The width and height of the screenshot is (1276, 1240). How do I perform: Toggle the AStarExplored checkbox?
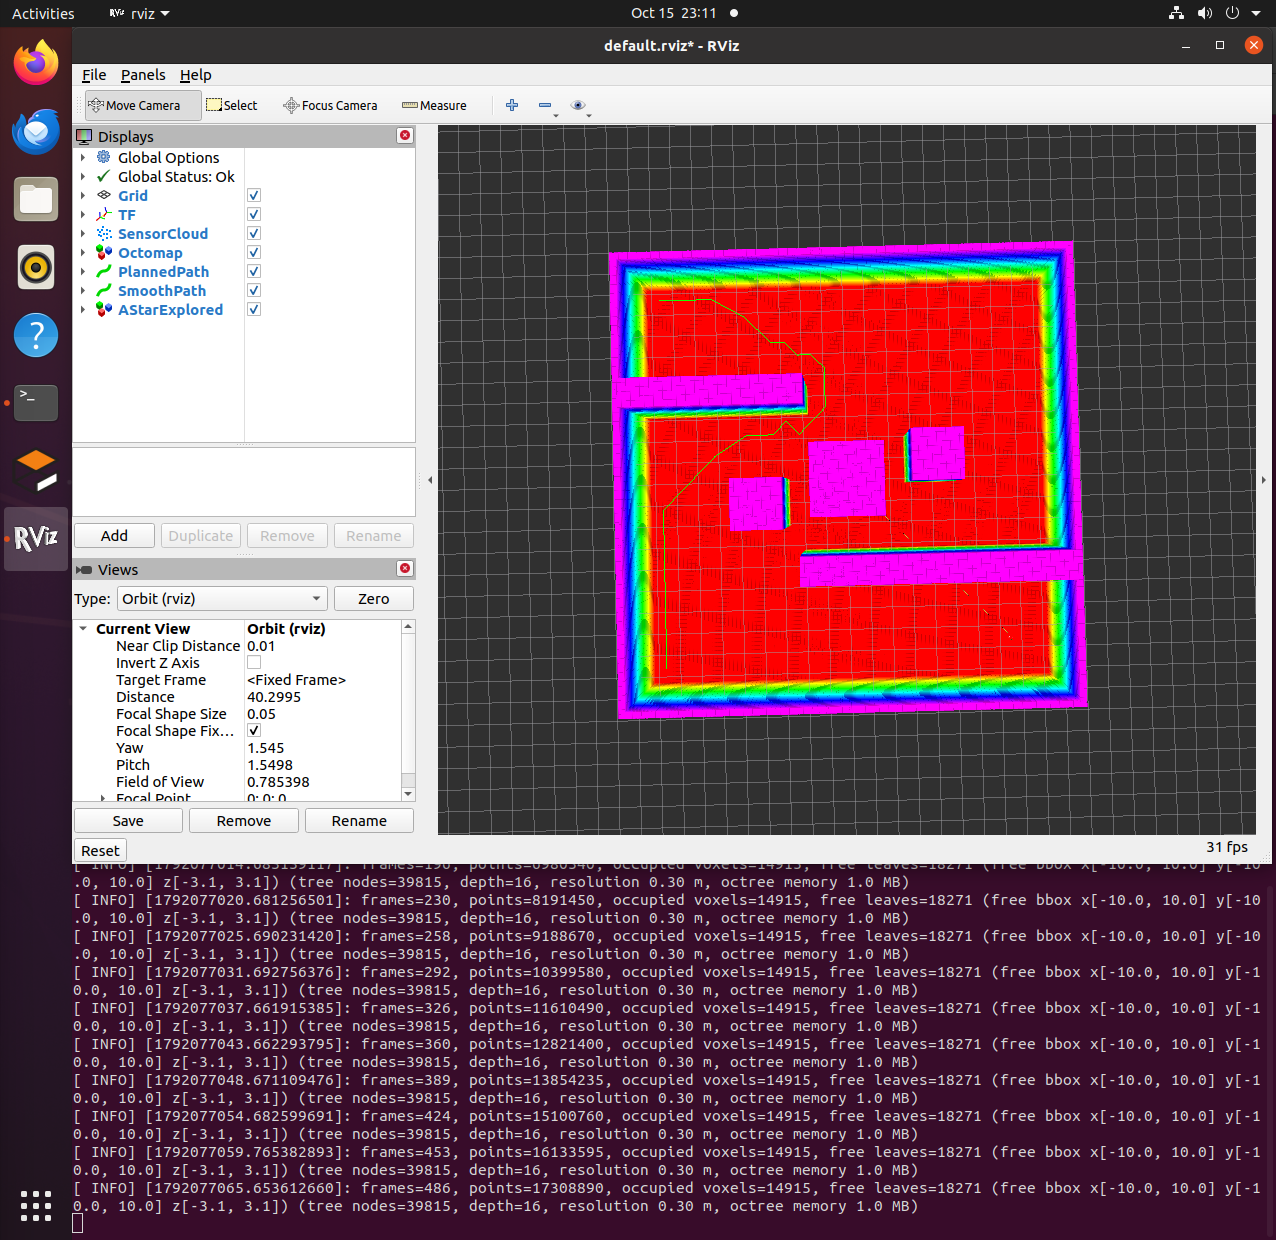(x=254, y=310)
